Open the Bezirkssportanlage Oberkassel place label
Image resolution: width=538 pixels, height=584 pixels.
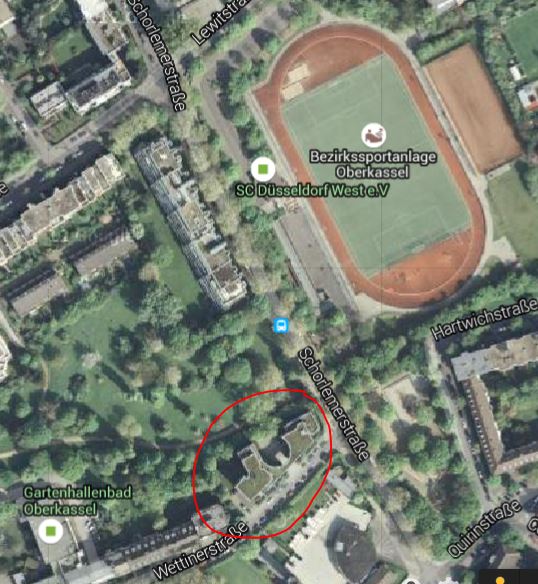pyautogui.click(x=373, y=164)
